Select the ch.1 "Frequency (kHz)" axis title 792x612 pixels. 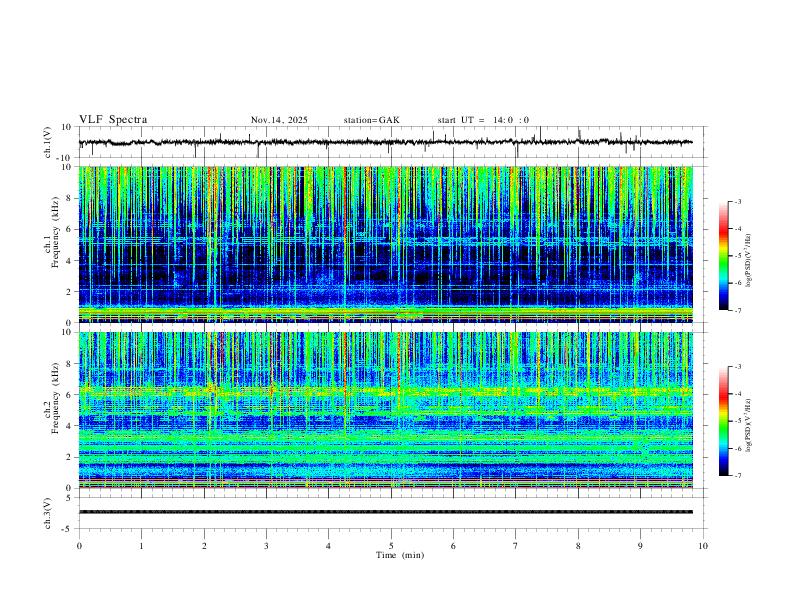tap(55, 232)
